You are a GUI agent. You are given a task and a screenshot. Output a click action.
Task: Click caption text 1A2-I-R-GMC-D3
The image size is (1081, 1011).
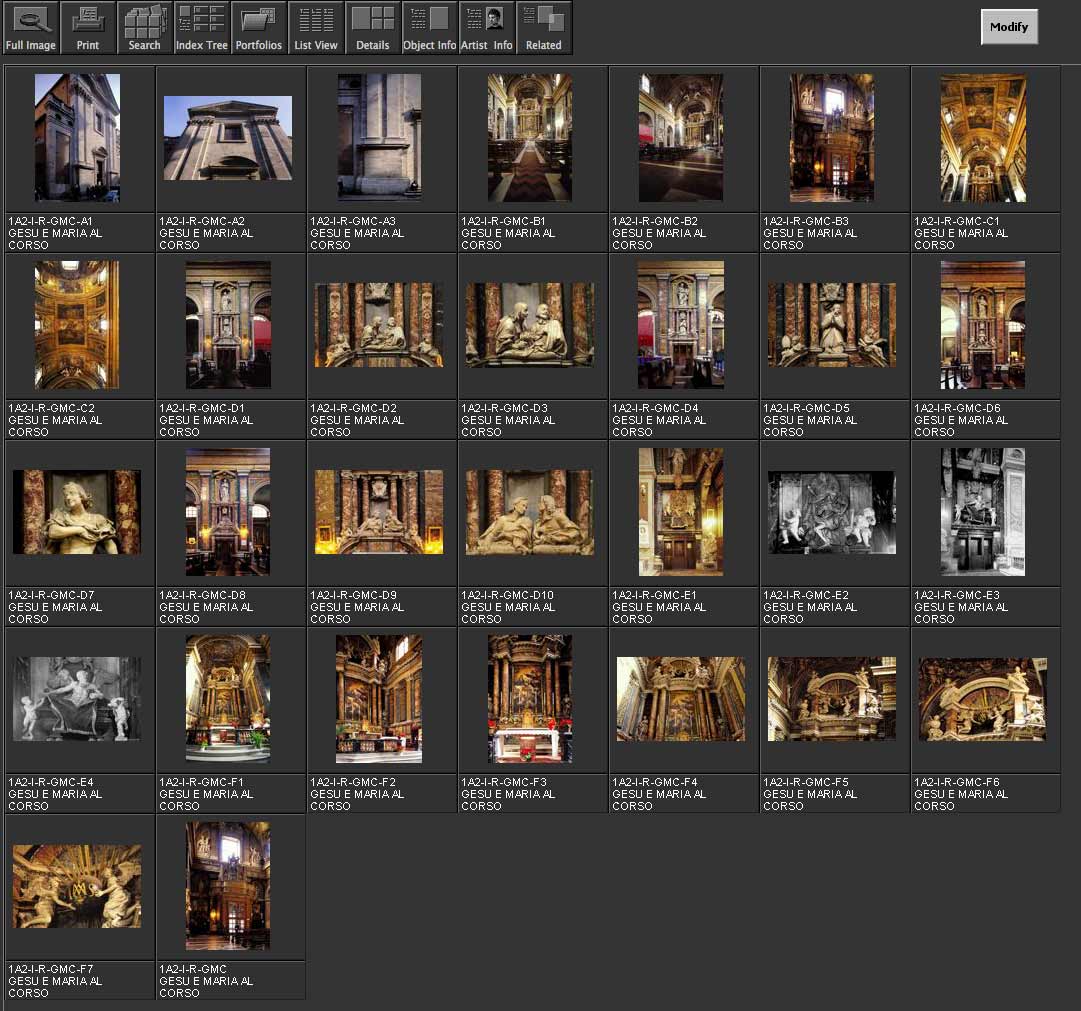point(505,408)
